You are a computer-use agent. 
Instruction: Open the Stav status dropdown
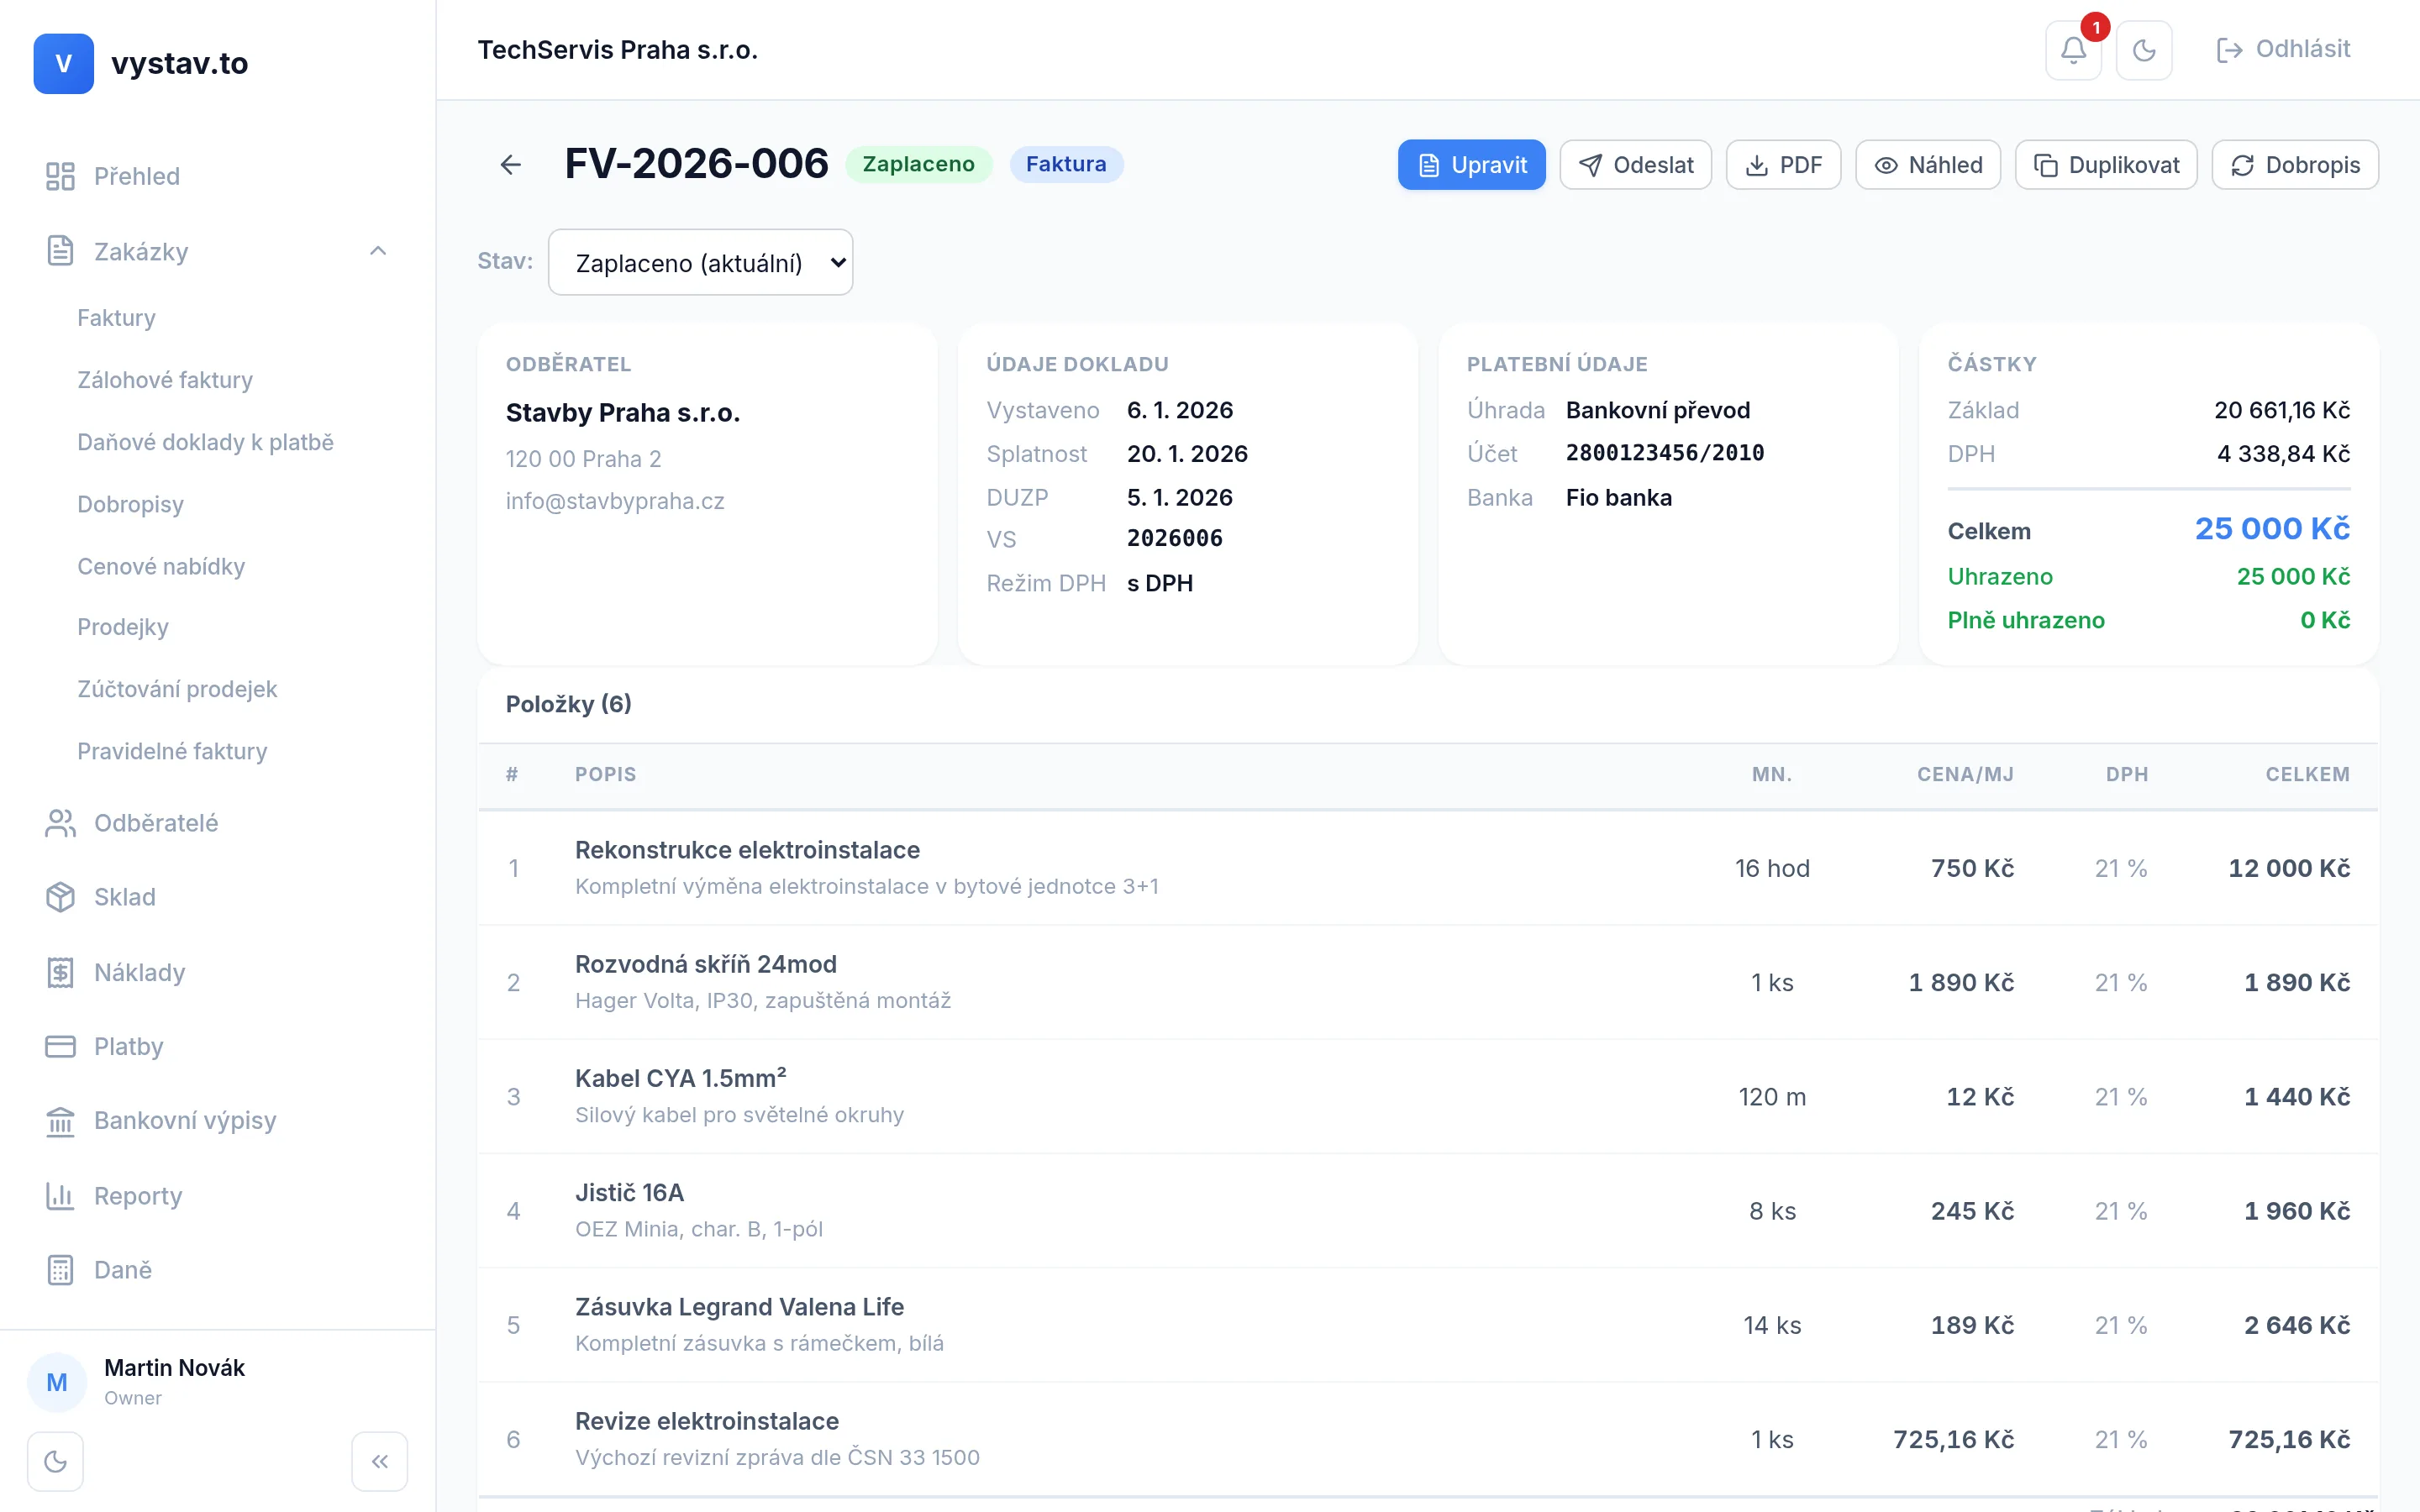tap(700, 262)
